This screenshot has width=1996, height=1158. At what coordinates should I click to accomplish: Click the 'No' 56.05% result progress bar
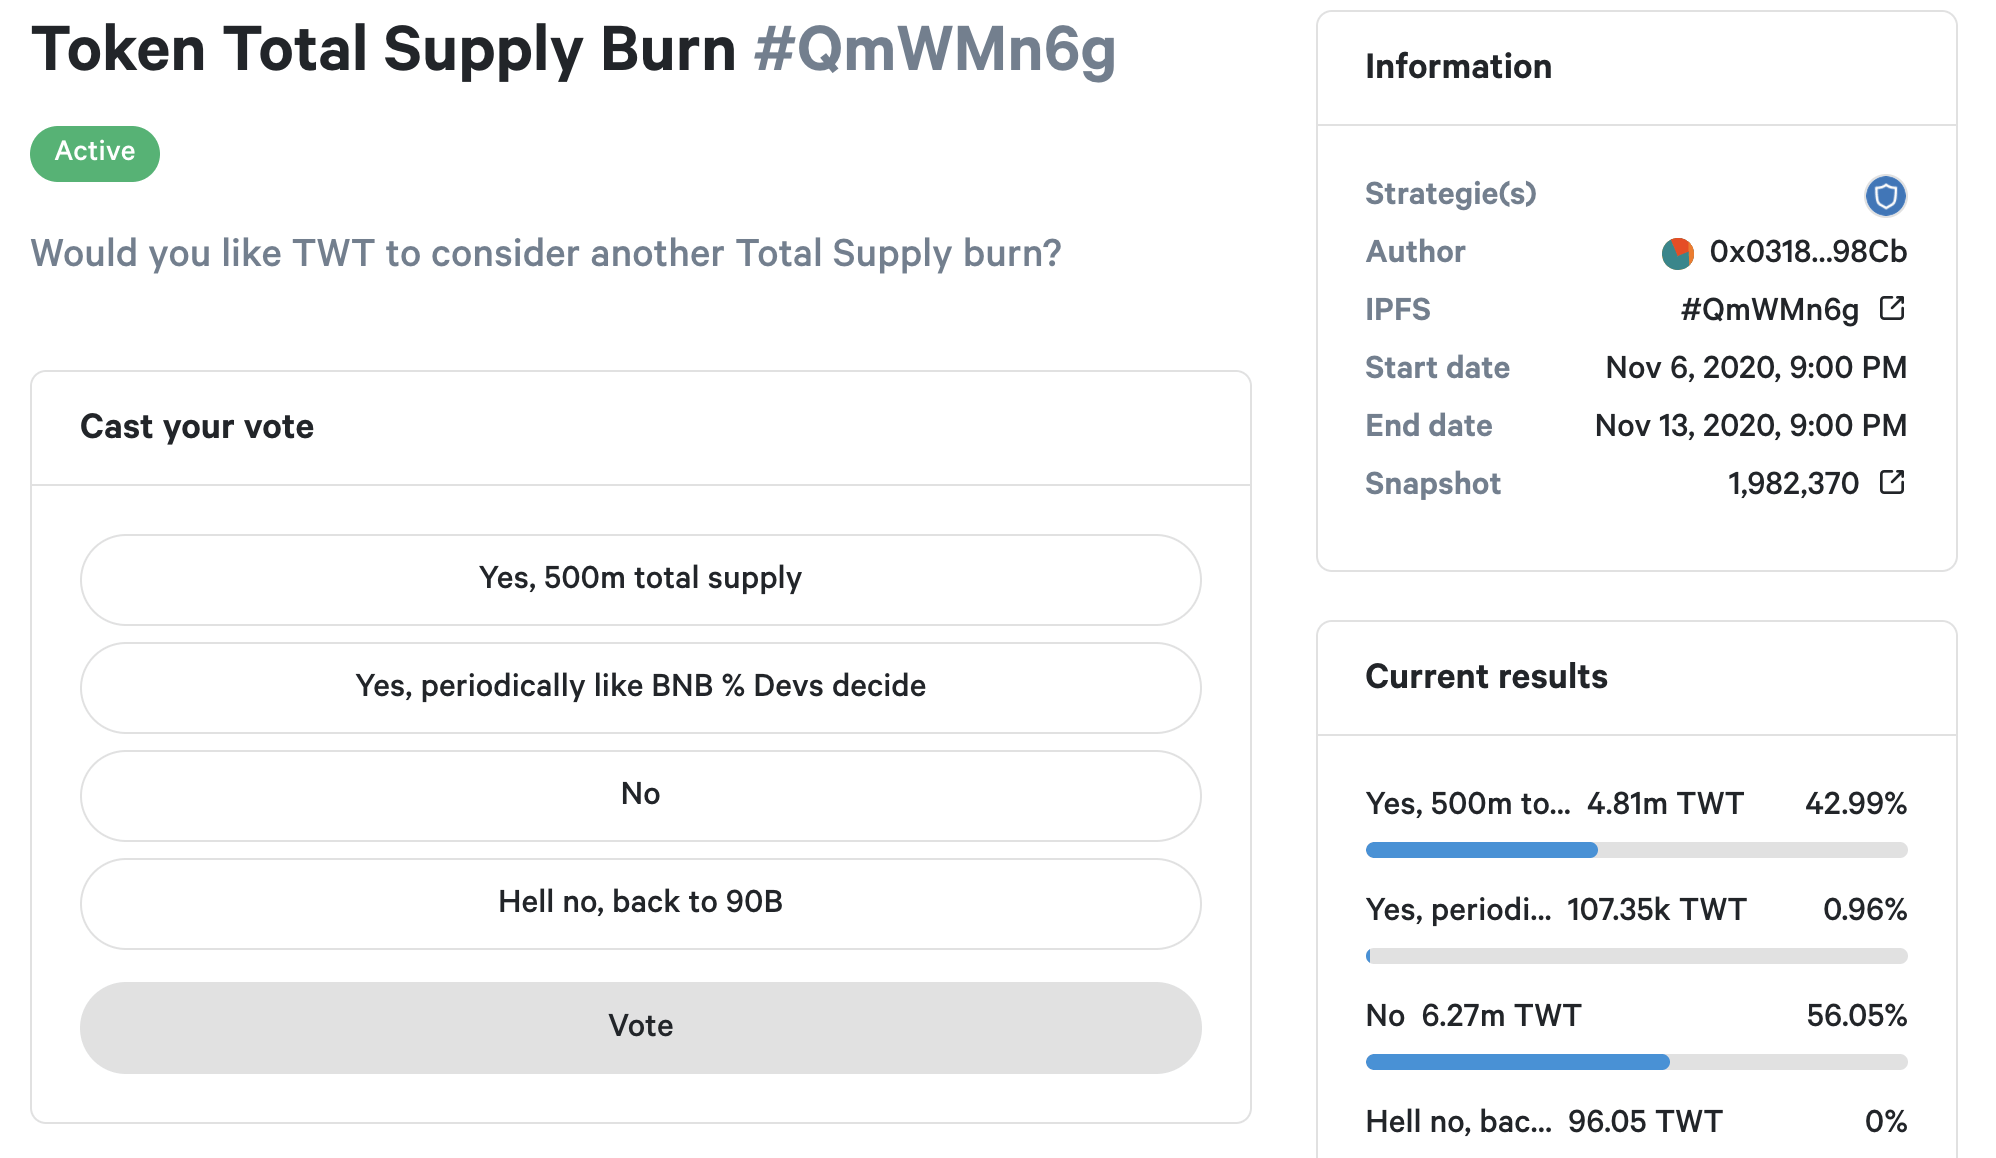point(1636,1062)
